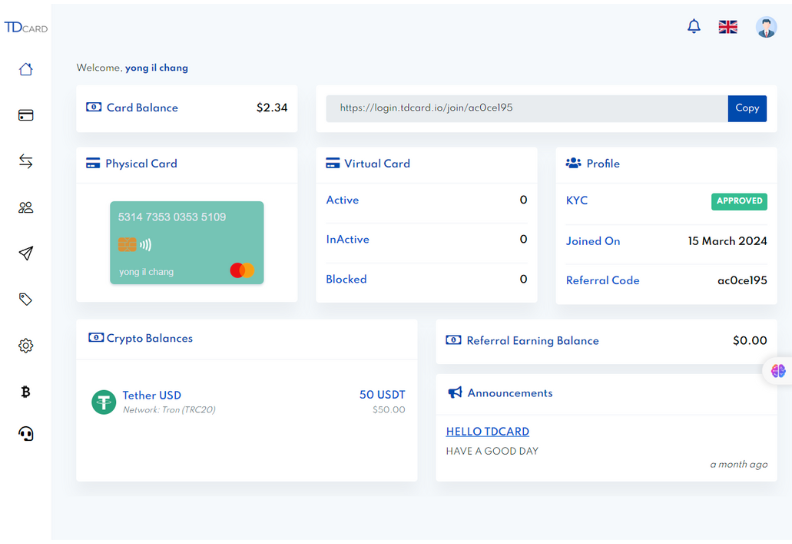Open the UK flag language selector

728,27
